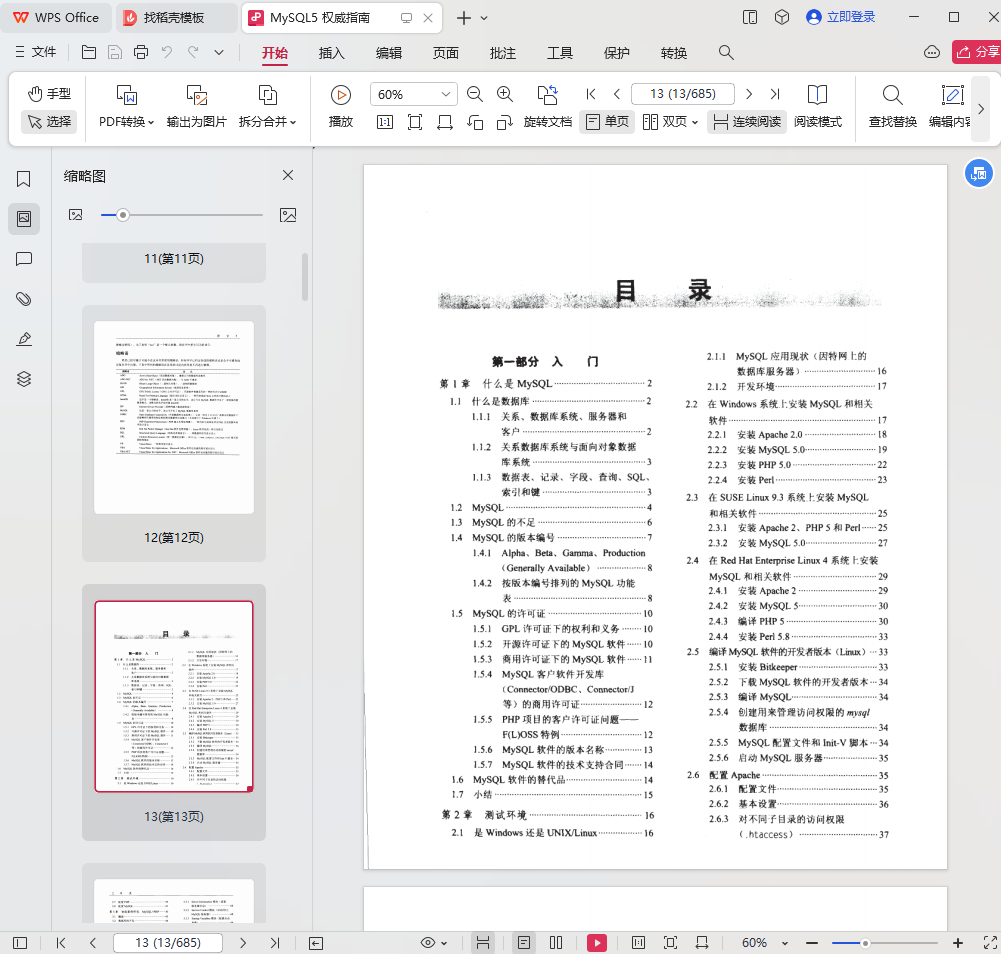Open the File menu
The height and width of the screenshot is (954, 1001).
point(35,52)
